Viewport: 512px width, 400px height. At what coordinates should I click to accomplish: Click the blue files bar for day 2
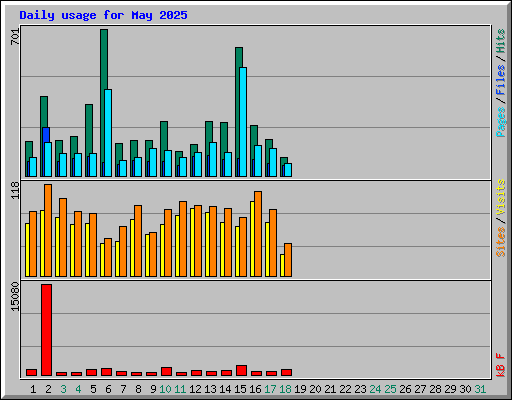[x=46, y=135]
